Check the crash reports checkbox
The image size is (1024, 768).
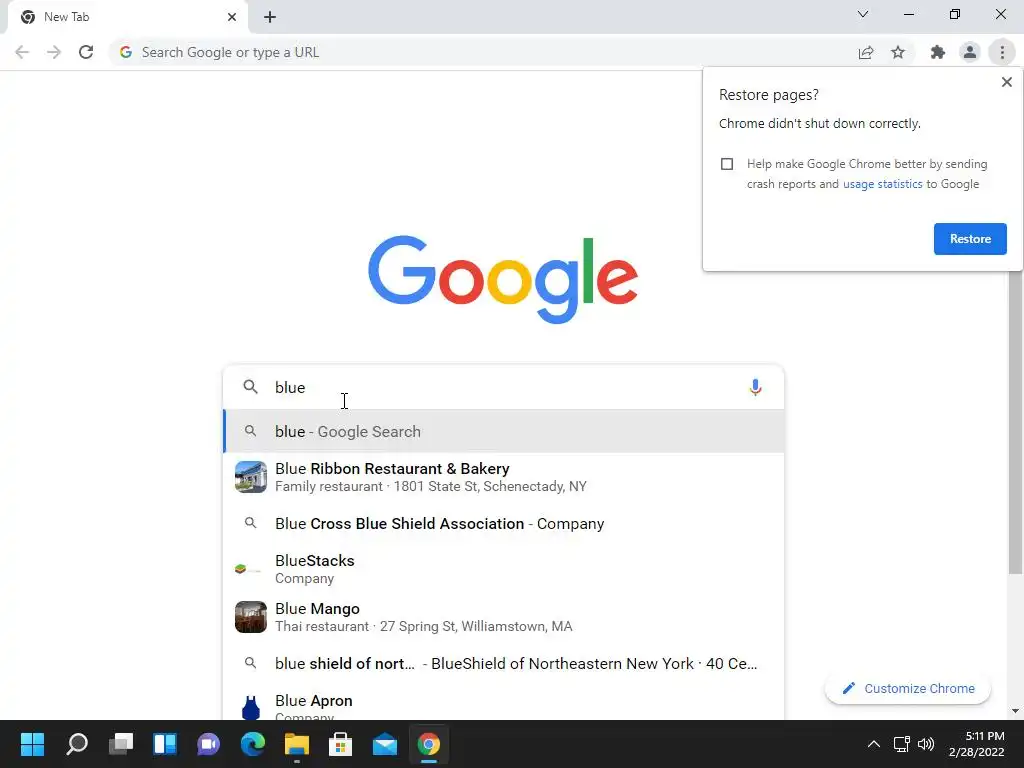[727, 164]
